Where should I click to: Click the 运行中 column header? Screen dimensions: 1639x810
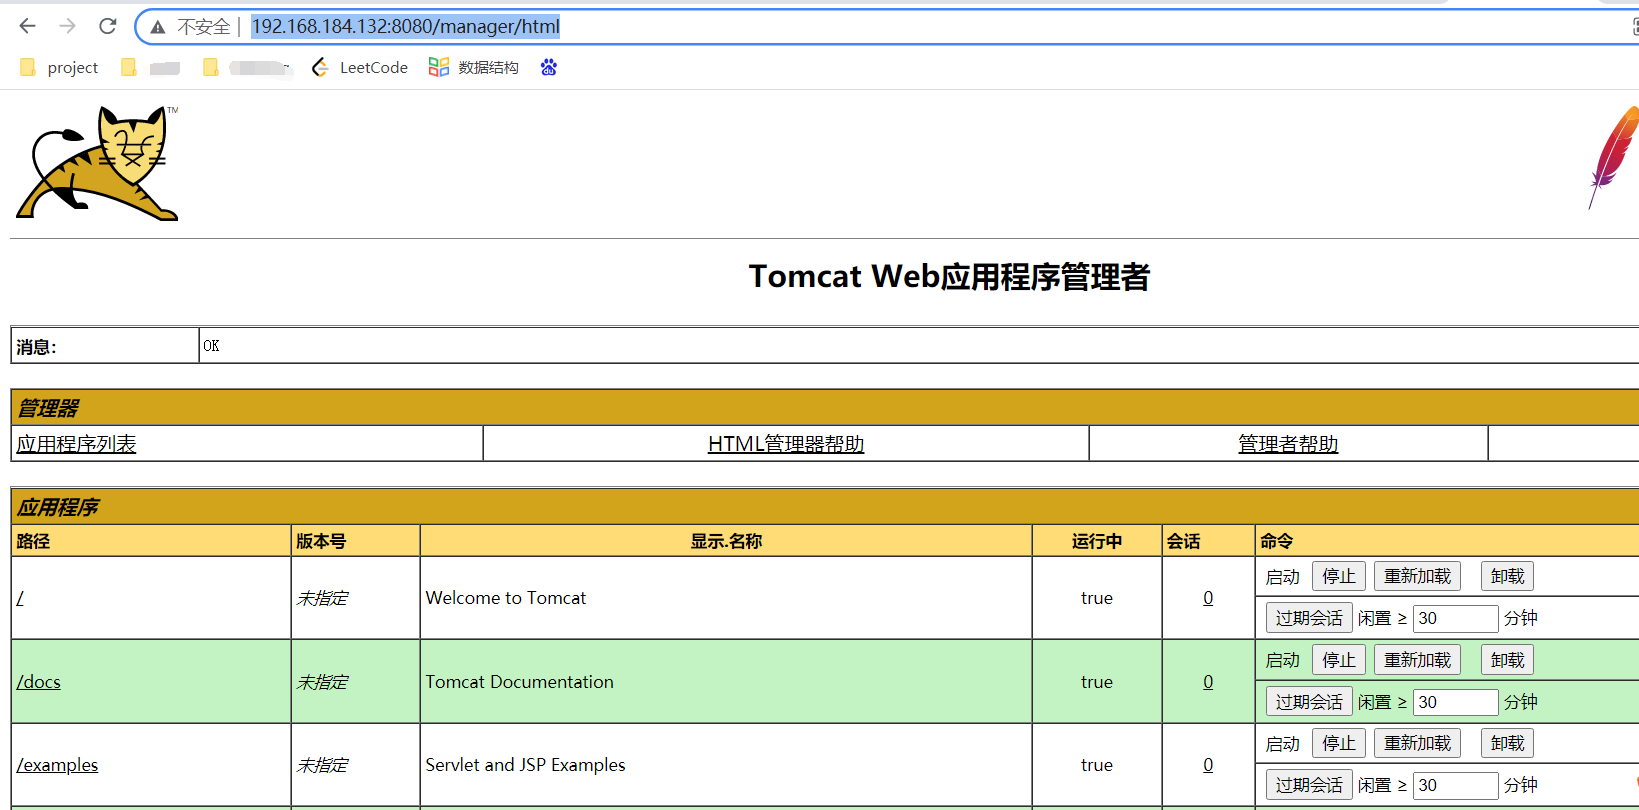1097,541
